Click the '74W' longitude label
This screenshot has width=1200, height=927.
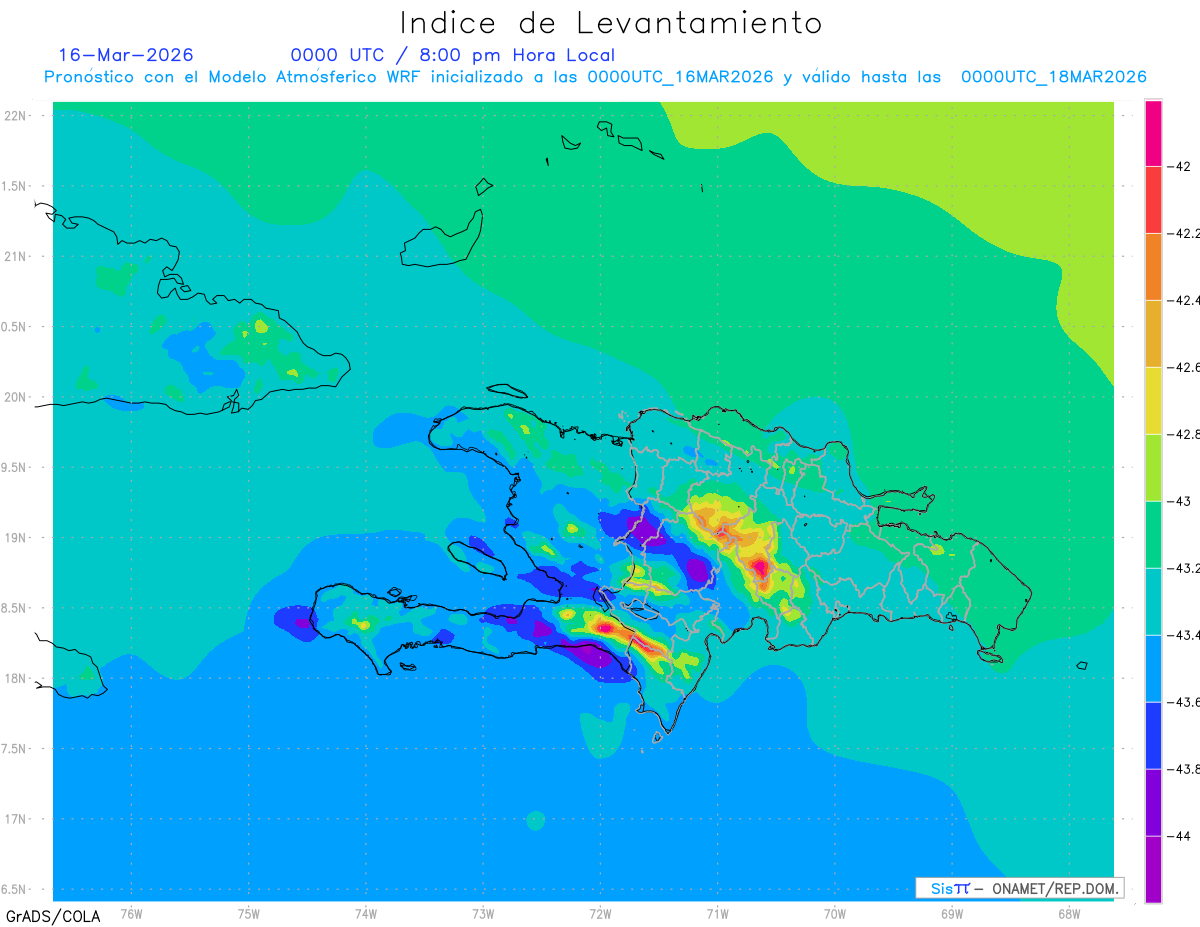click(365, 914)
